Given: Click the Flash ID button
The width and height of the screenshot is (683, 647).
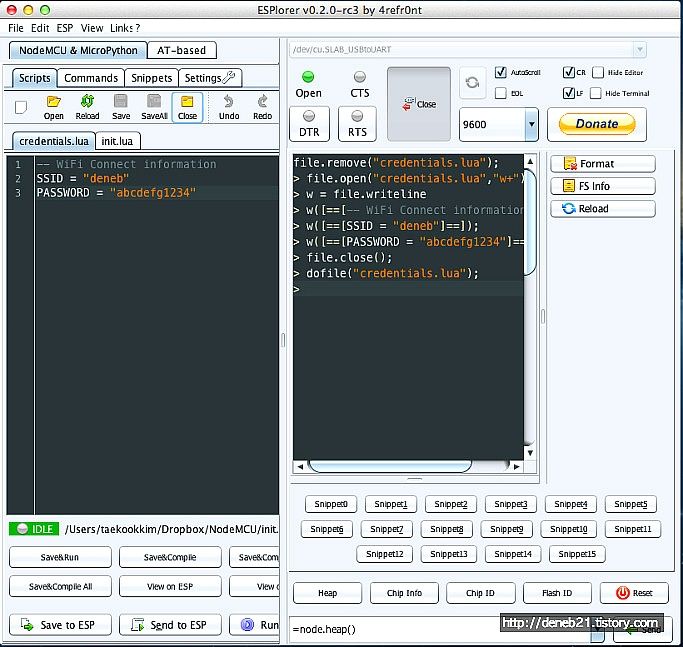Looking at the screenshot, I should tap(557, 593).
